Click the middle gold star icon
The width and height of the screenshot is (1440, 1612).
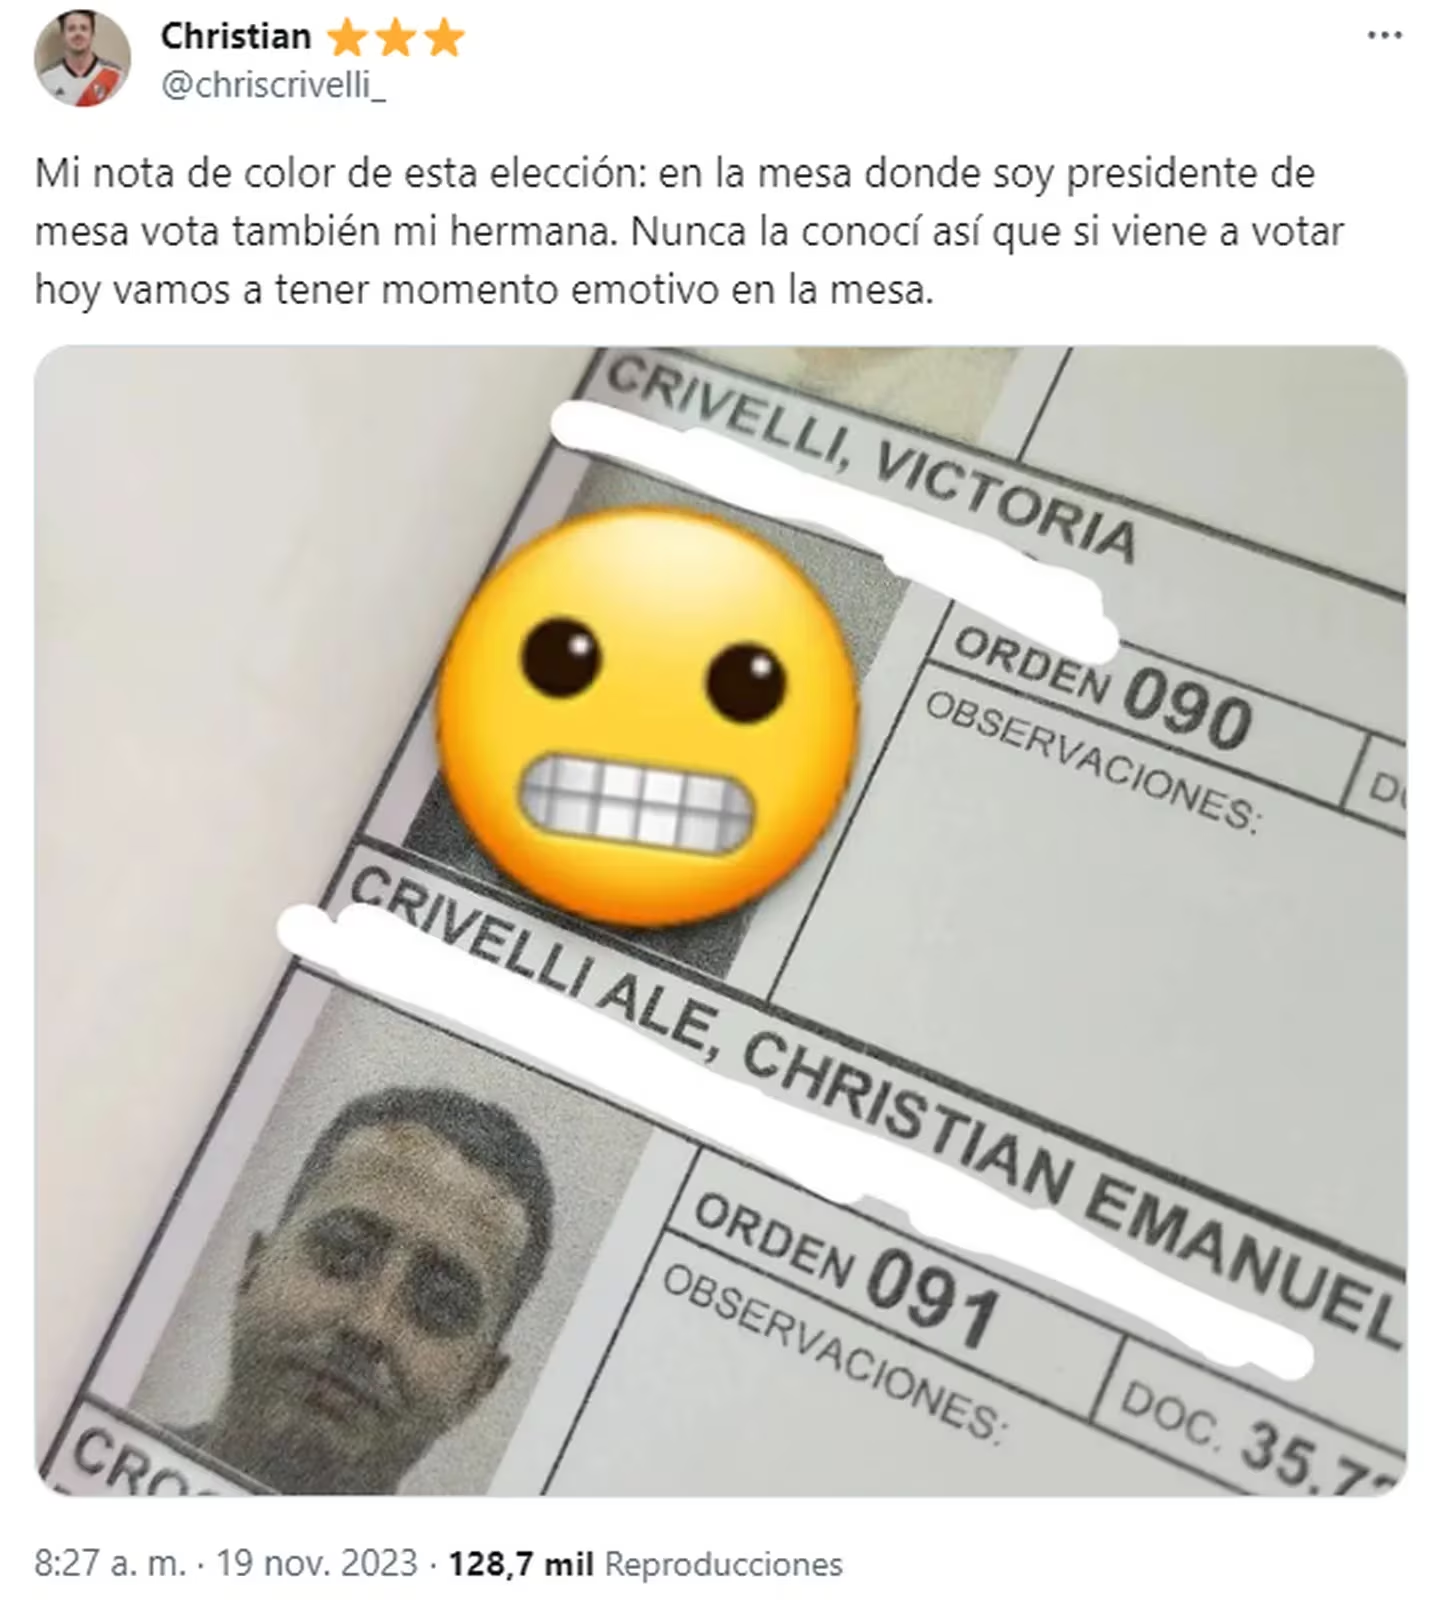point(395,38)
